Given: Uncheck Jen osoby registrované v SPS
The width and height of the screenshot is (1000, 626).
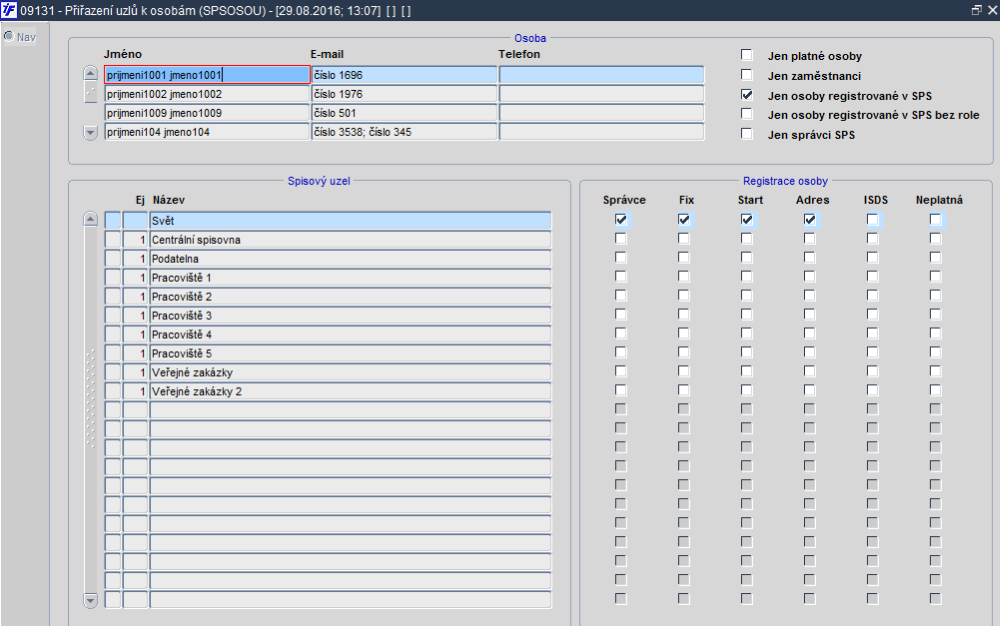Looking at the screenshot, I should coord(746,95).
